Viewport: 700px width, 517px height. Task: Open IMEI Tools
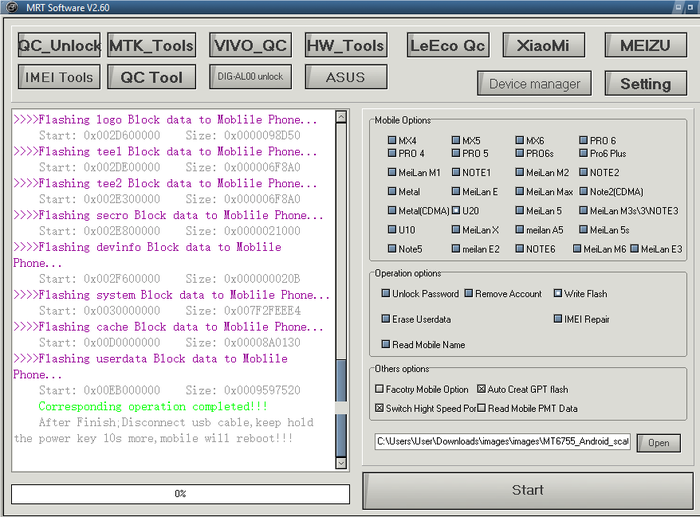61,77
